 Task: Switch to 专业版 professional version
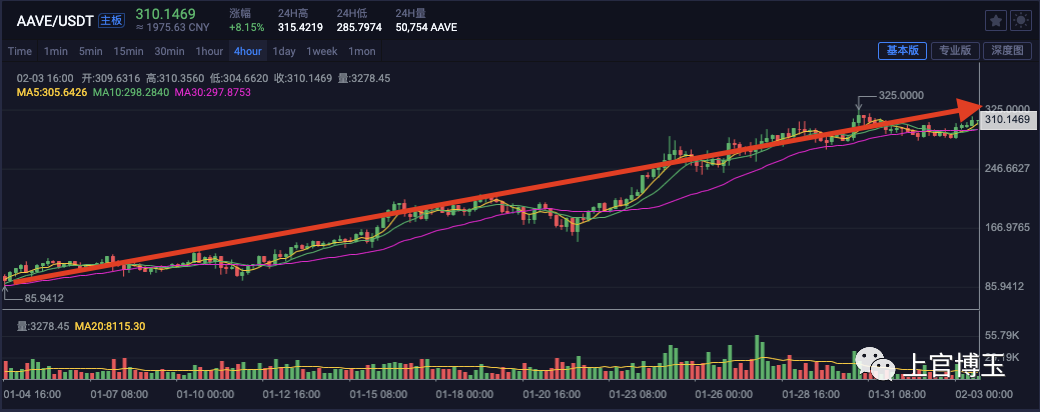955,50
